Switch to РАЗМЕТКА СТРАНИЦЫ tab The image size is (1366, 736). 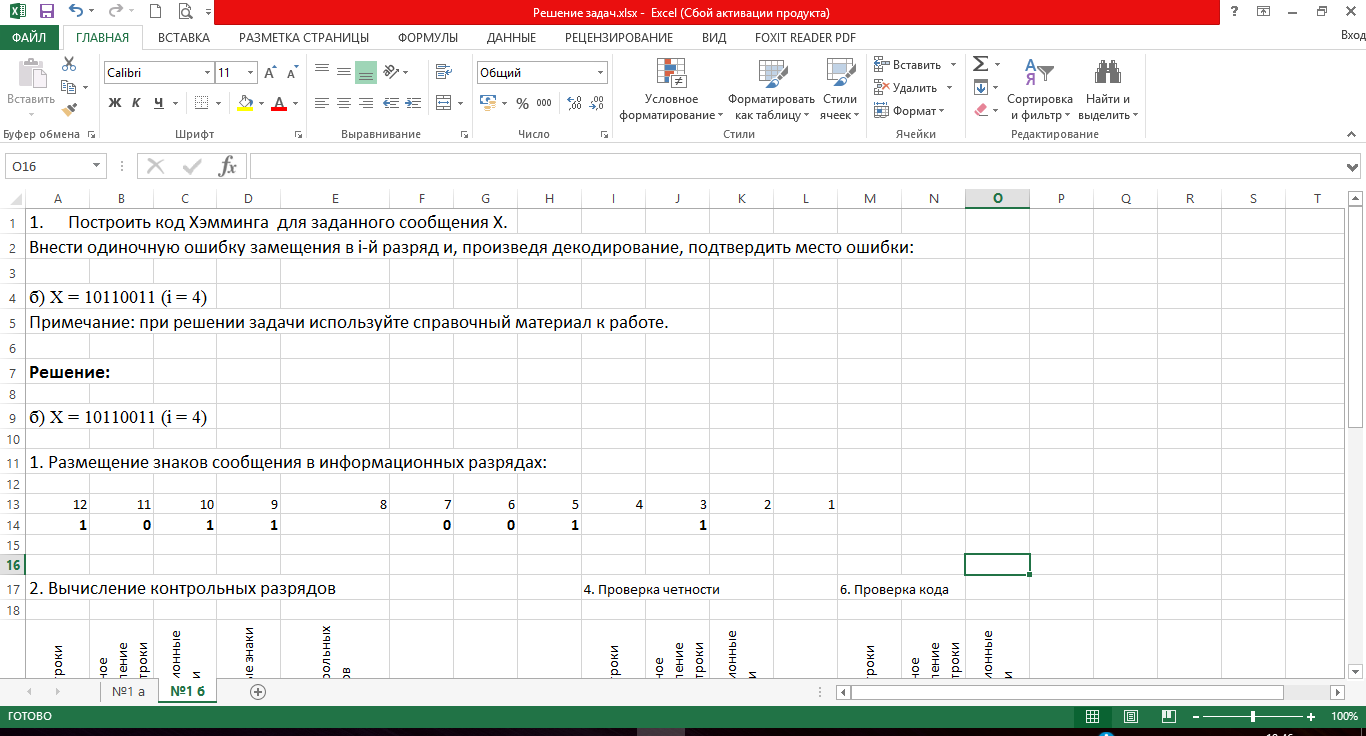[304, 37]
